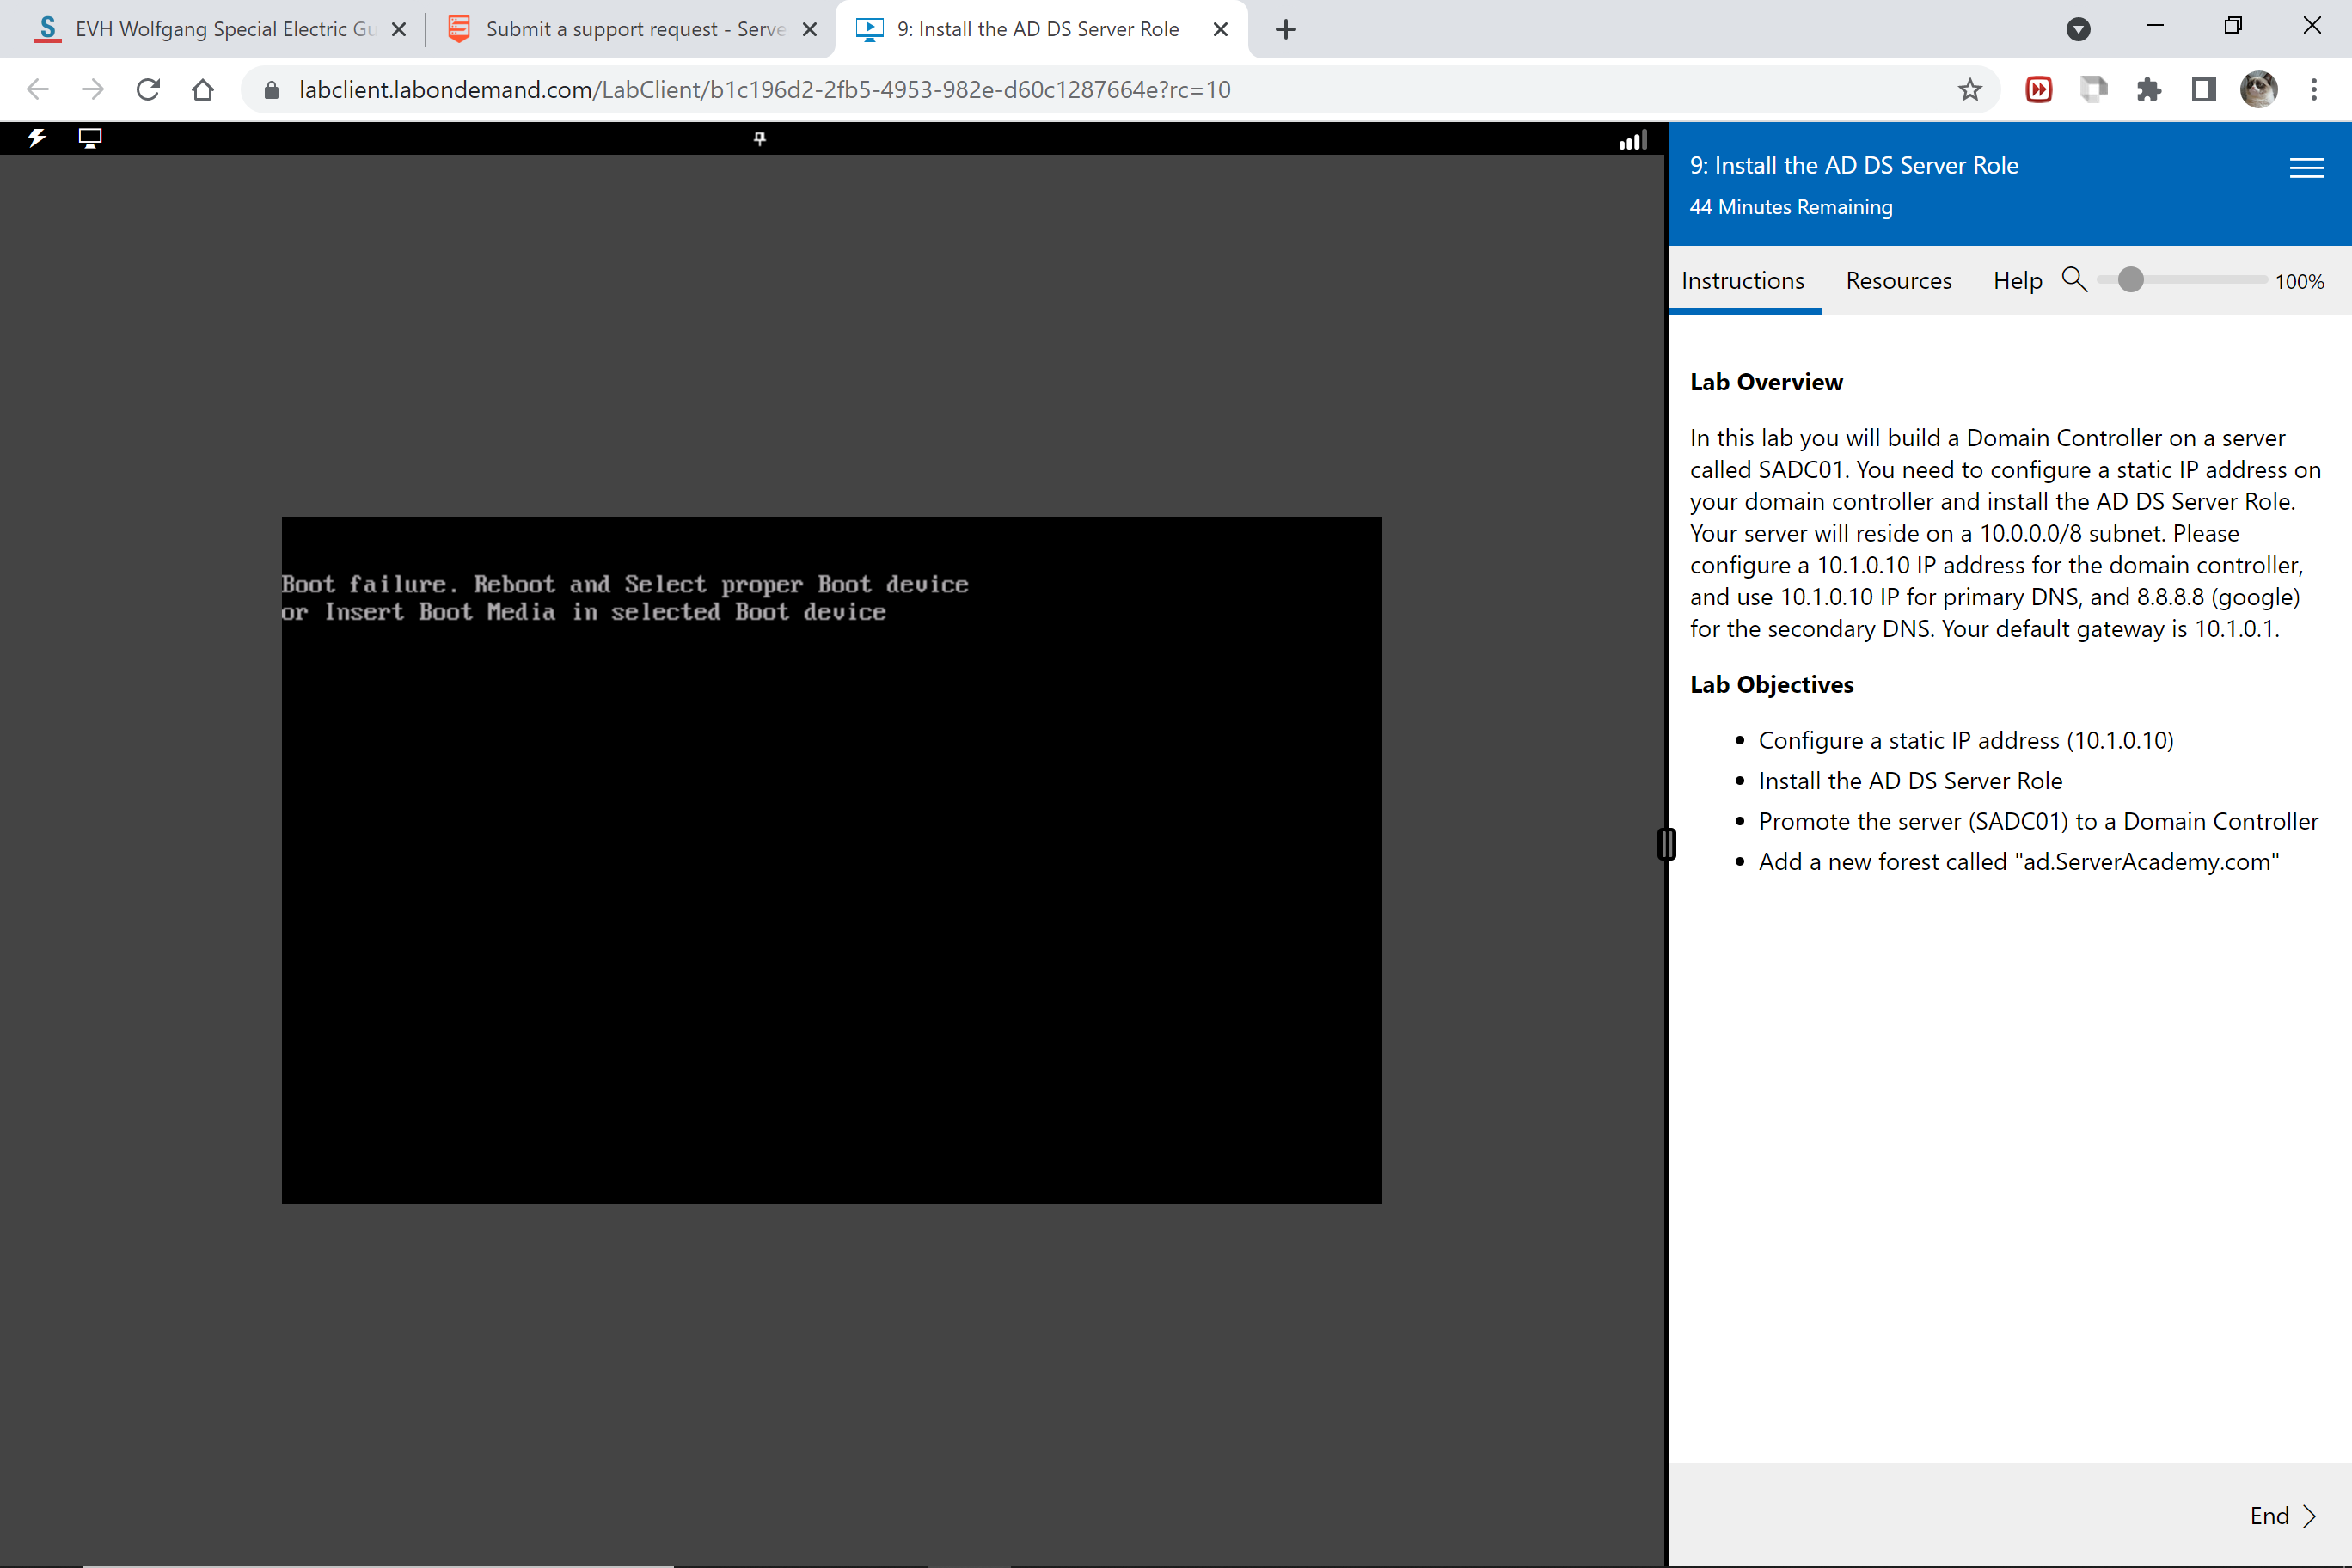Open the hamburger menu in lab panel
The height and width of the screenshot is (1568, 2352).
tap(2306, 168)
